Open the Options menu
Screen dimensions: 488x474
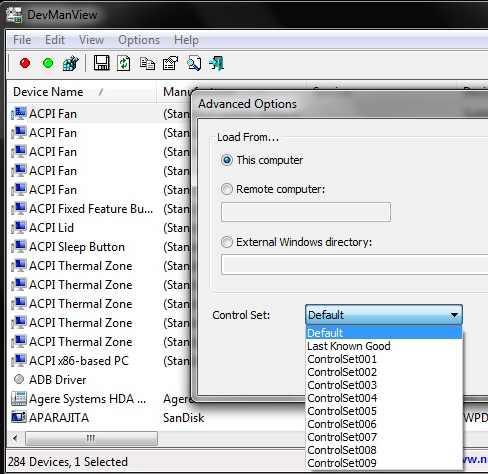(139, 40)
